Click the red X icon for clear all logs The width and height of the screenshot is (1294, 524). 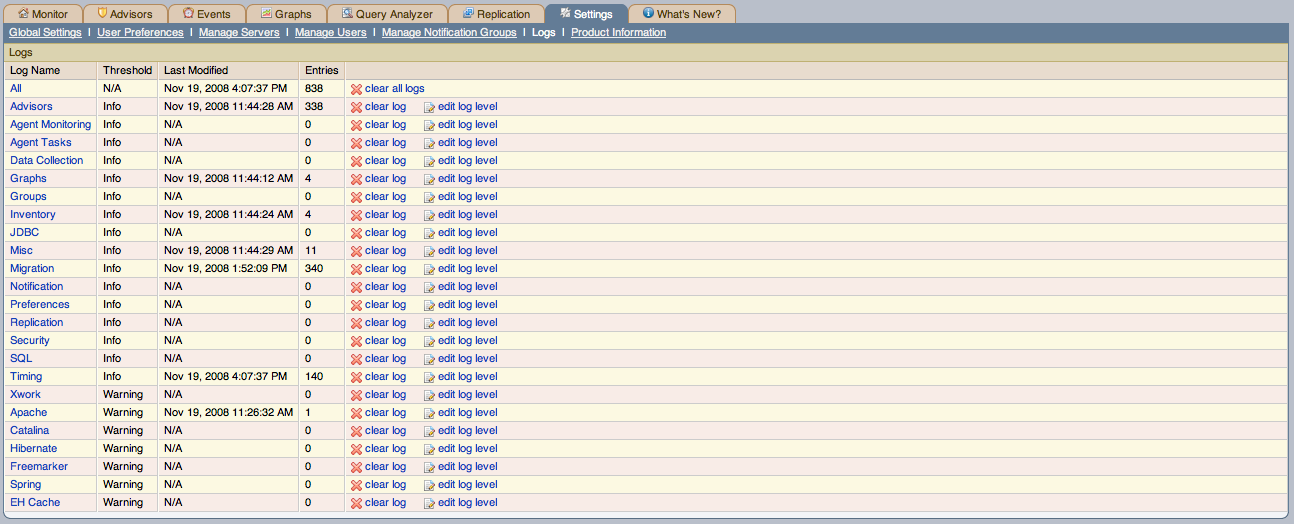[356, 89]
